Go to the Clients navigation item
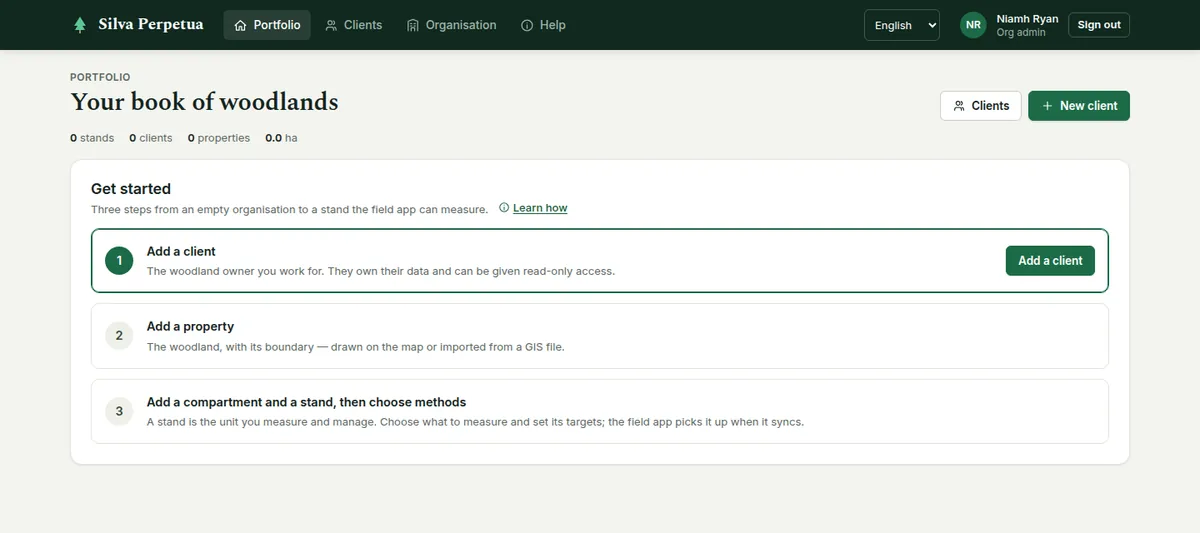The image size is (1200, 533). click(x=354, y=25)
